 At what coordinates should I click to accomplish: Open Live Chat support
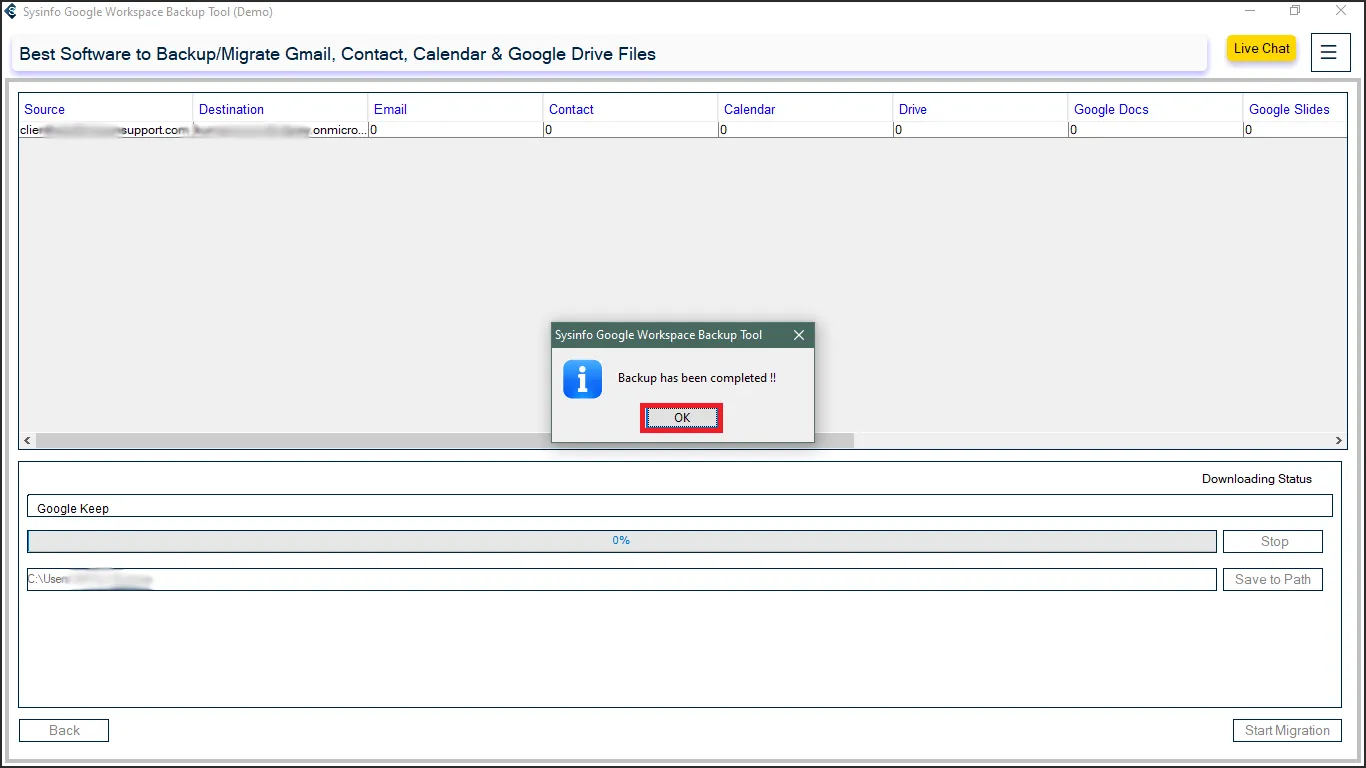(x=1261, y=49)
